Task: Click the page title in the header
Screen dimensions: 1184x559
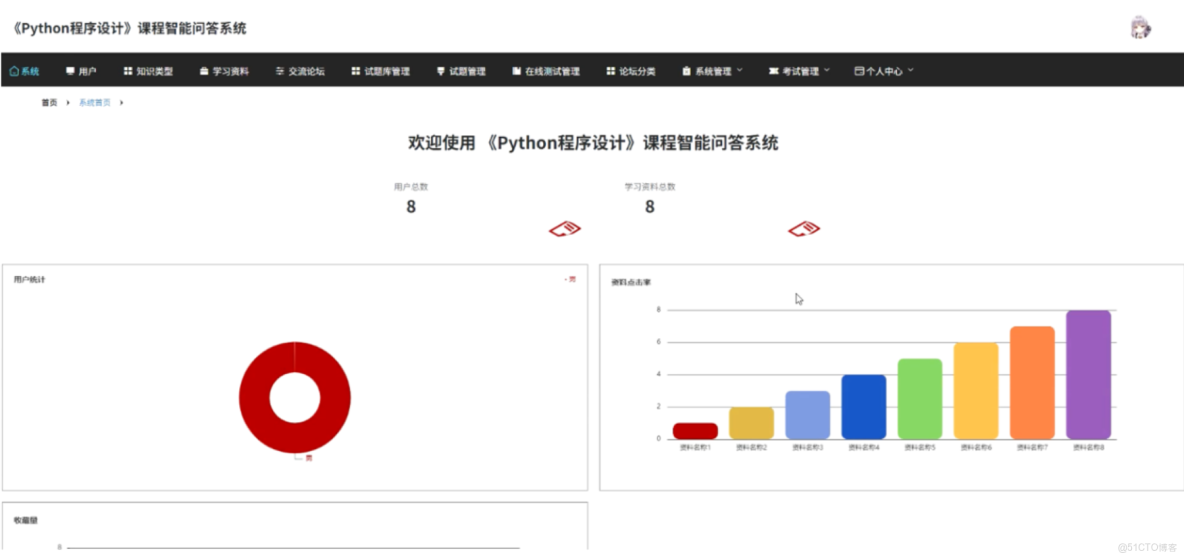Action: coord(128,29)
